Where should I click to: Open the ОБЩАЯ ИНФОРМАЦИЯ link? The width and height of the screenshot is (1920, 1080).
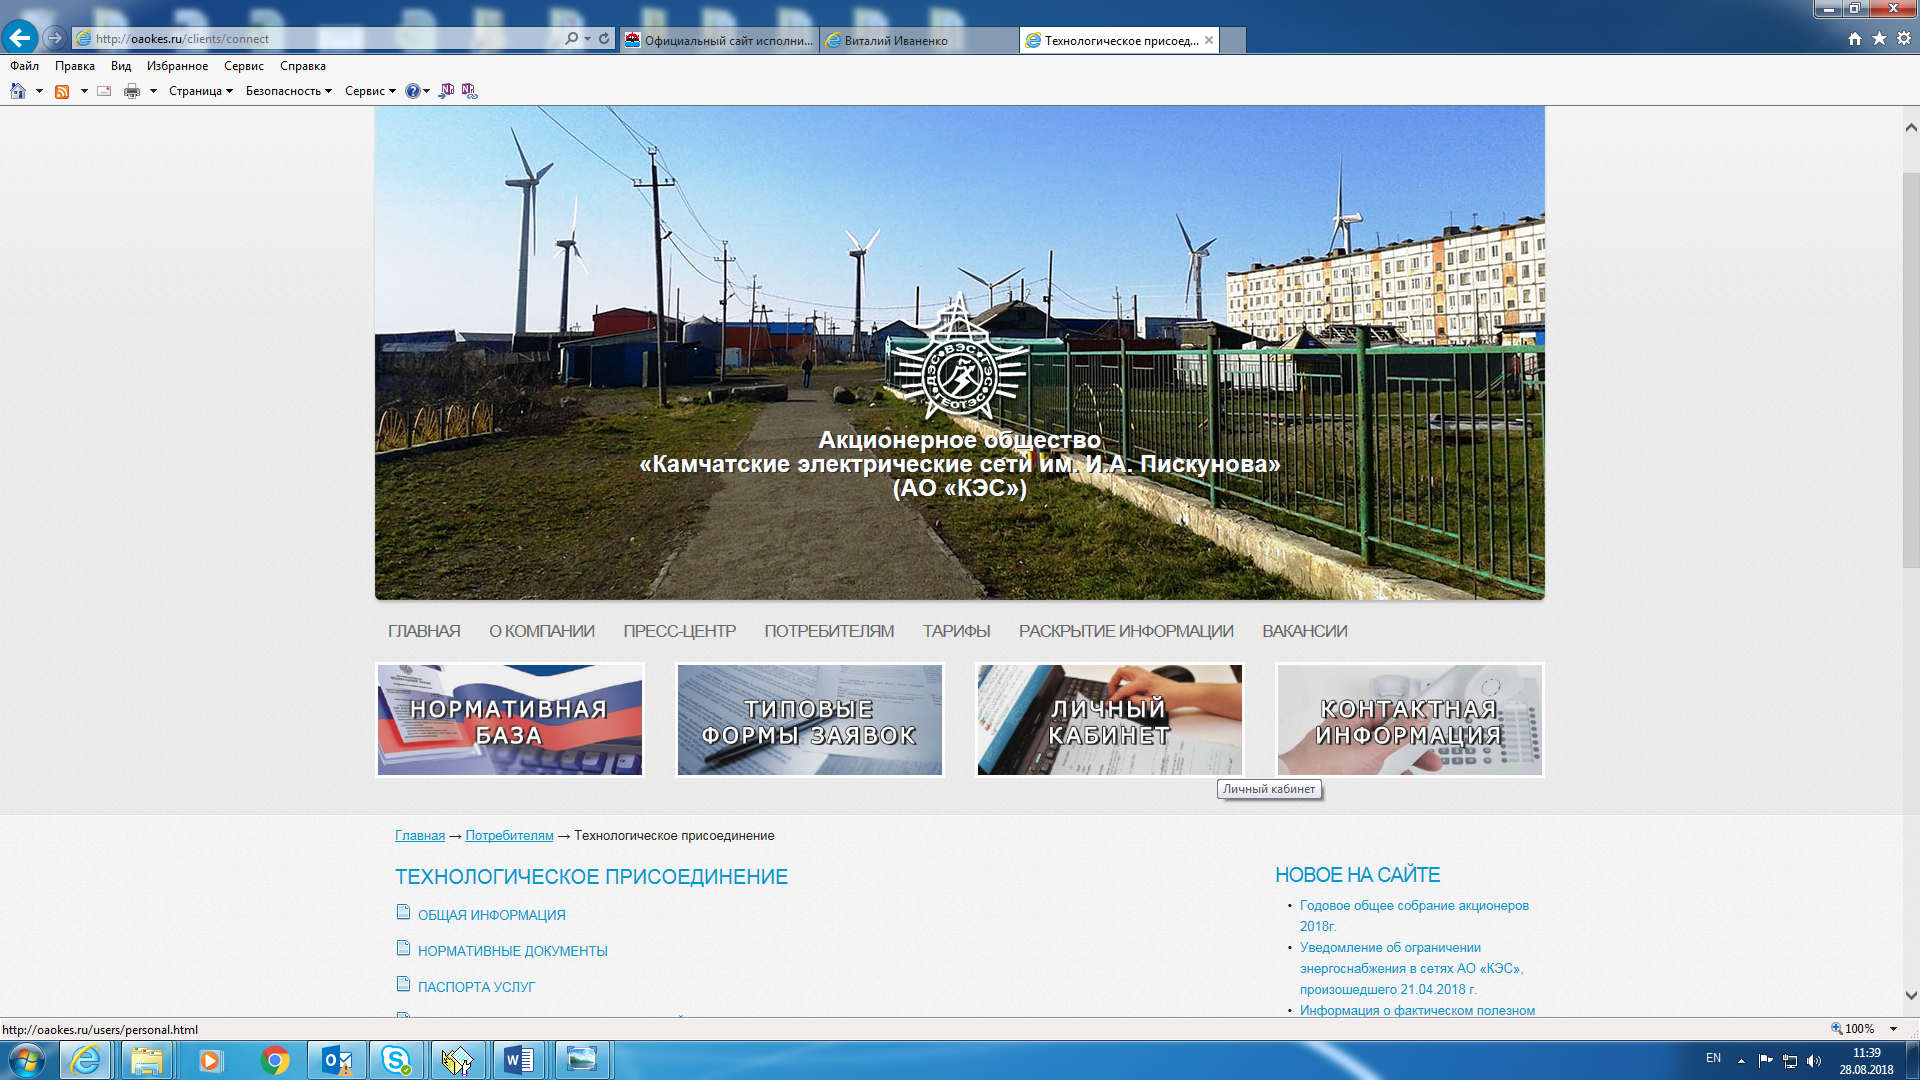coord(491,915)
